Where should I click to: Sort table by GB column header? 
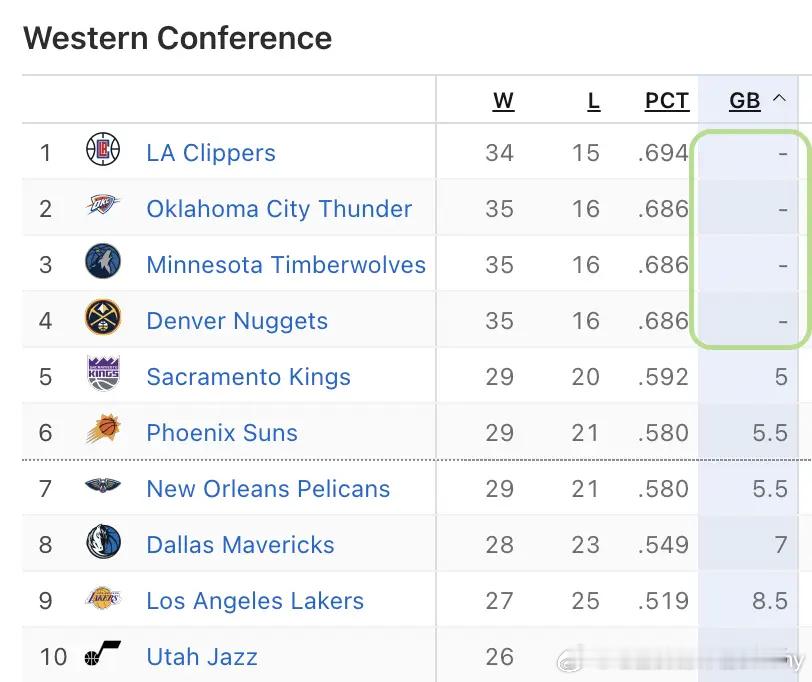coord(745,101)
